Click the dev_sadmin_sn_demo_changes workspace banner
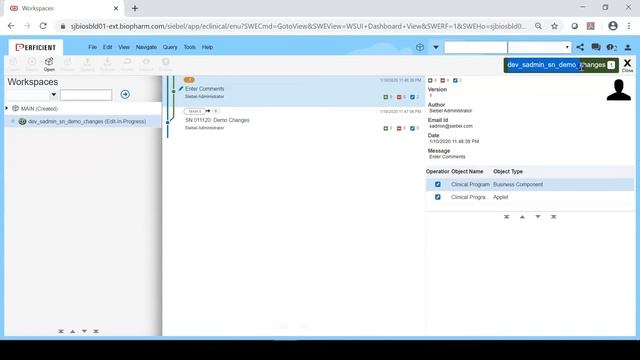Screen dimensions: 640x360 click(x=561, y=65)
